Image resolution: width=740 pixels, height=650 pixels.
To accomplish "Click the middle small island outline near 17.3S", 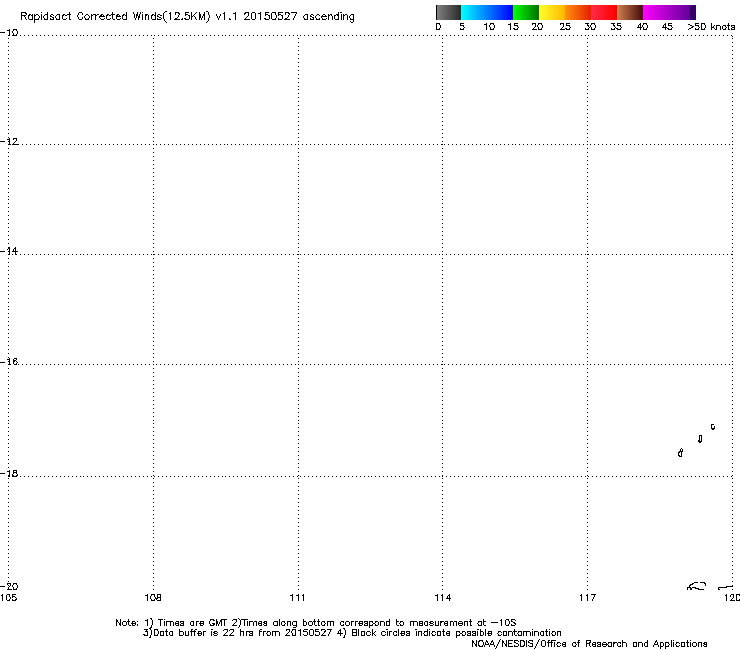I will point(700,439).
